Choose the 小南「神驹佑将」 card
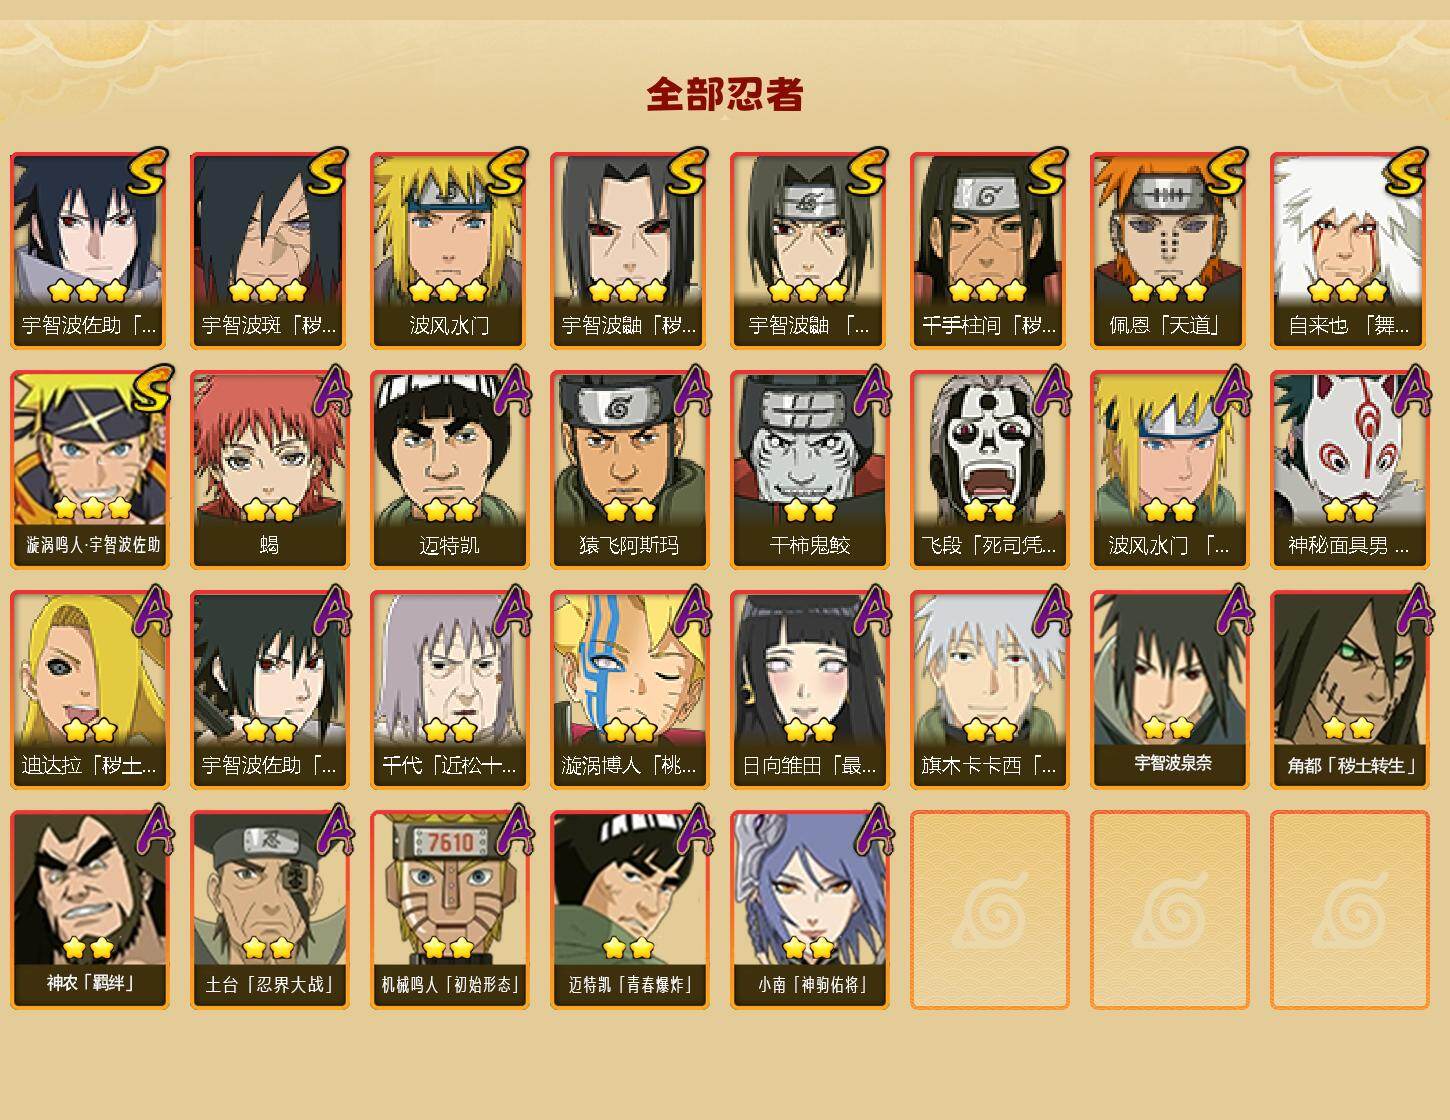This screenshot has width=1450, height=1120. [810, 910]
